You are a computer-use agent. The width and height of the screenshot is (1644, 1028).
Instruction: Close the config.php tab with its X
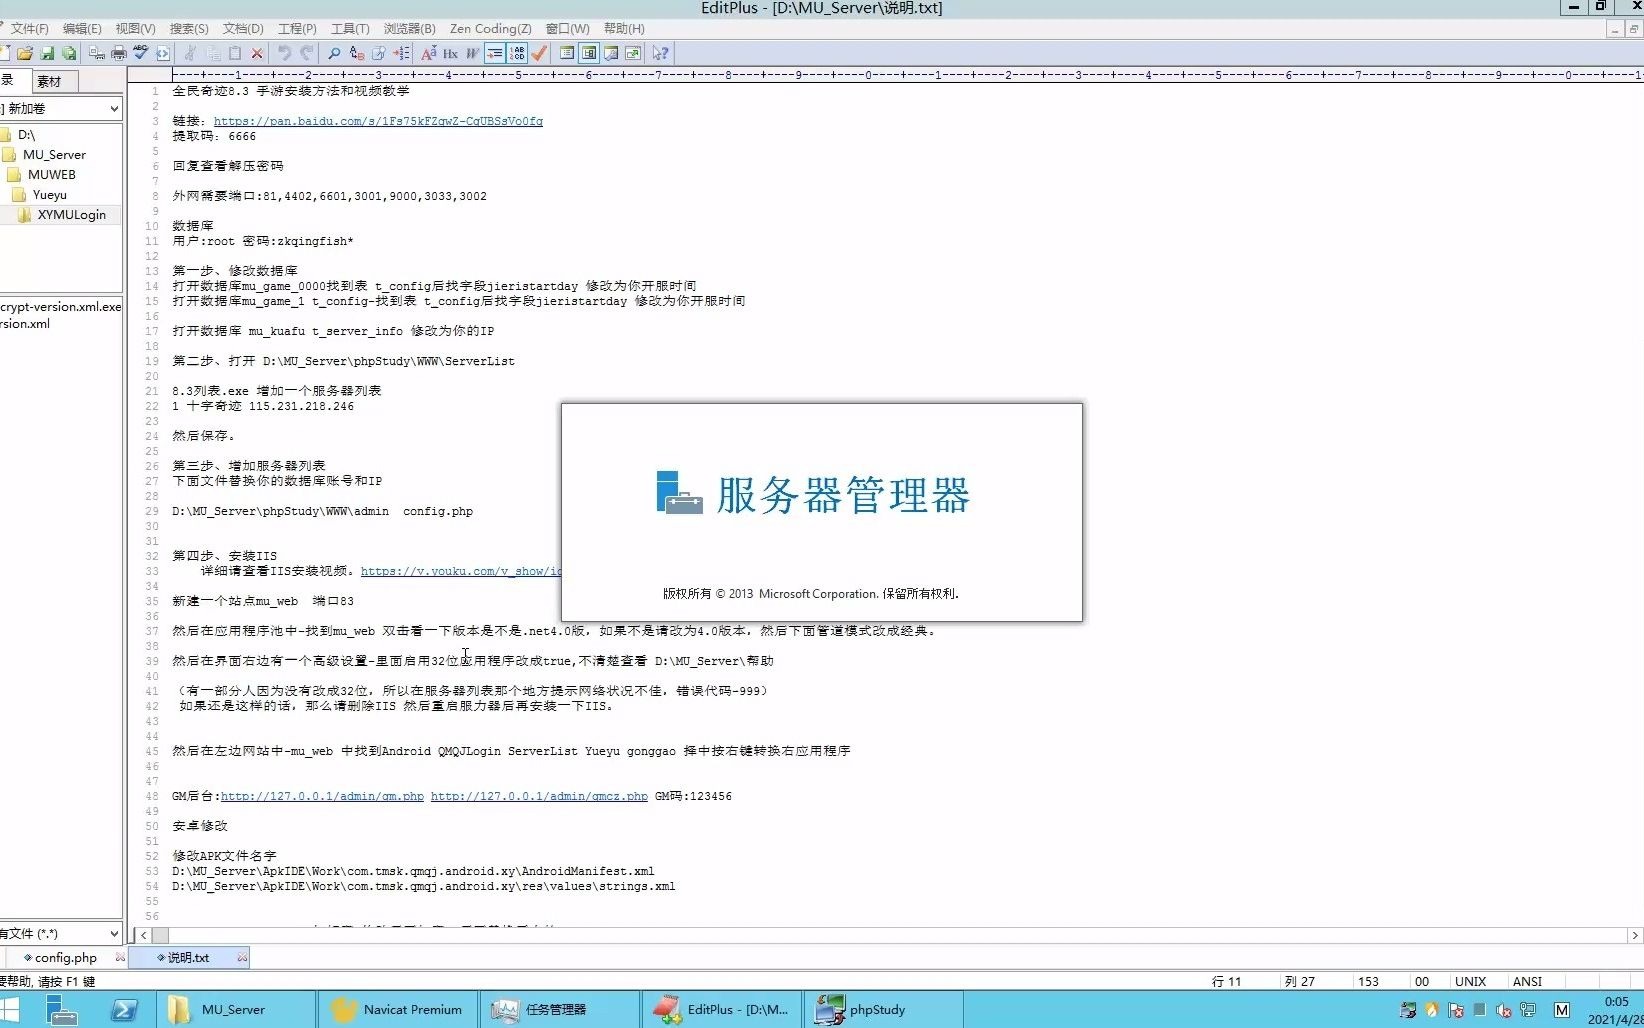pyautogui.click(x=120, y=957)
